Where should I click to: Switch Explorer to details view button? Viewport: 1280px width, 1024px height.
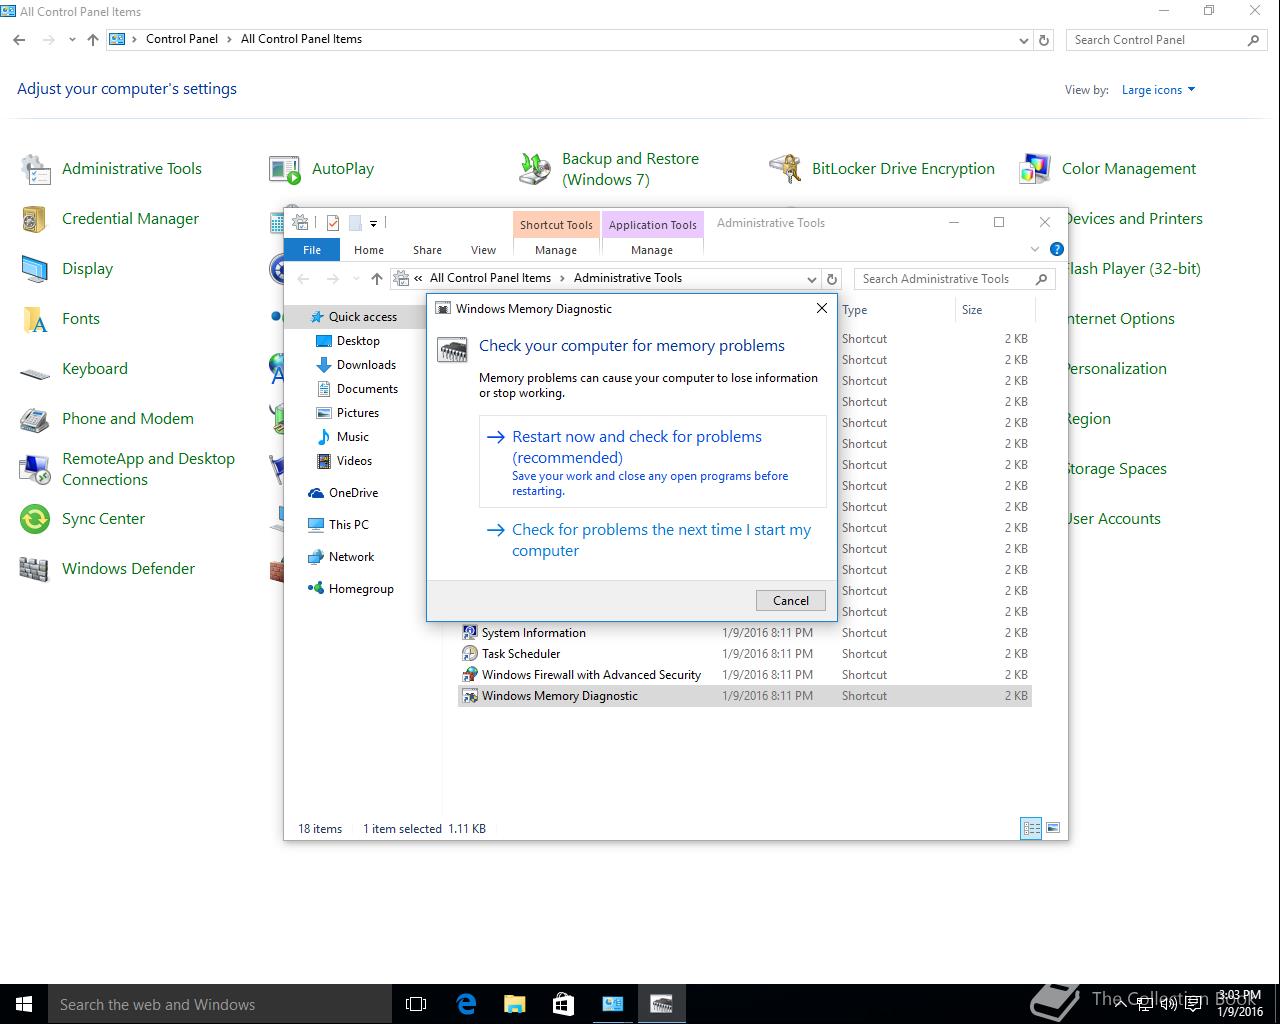point(1031,828)
